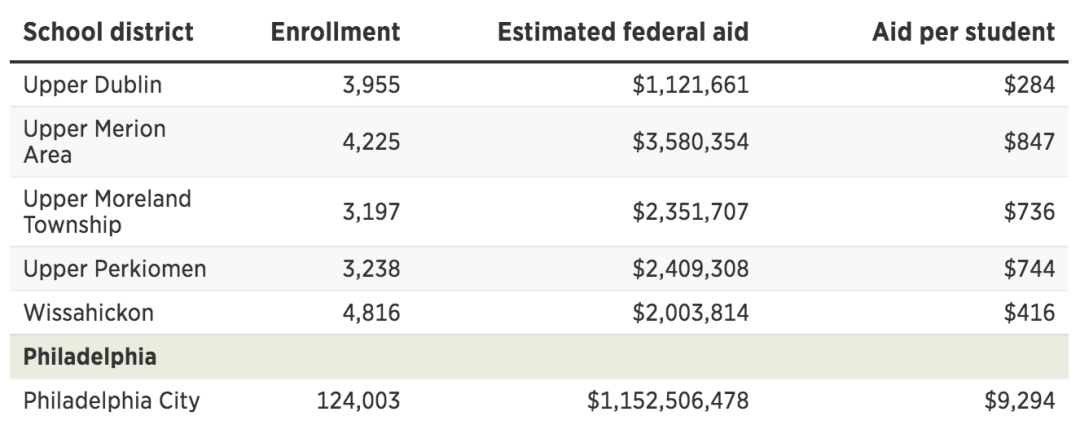The width and height of the screenshot is (1080, 438).
Task: Select Wissahickon's enrollment figure 4,816
Action: tap(371, 313)
